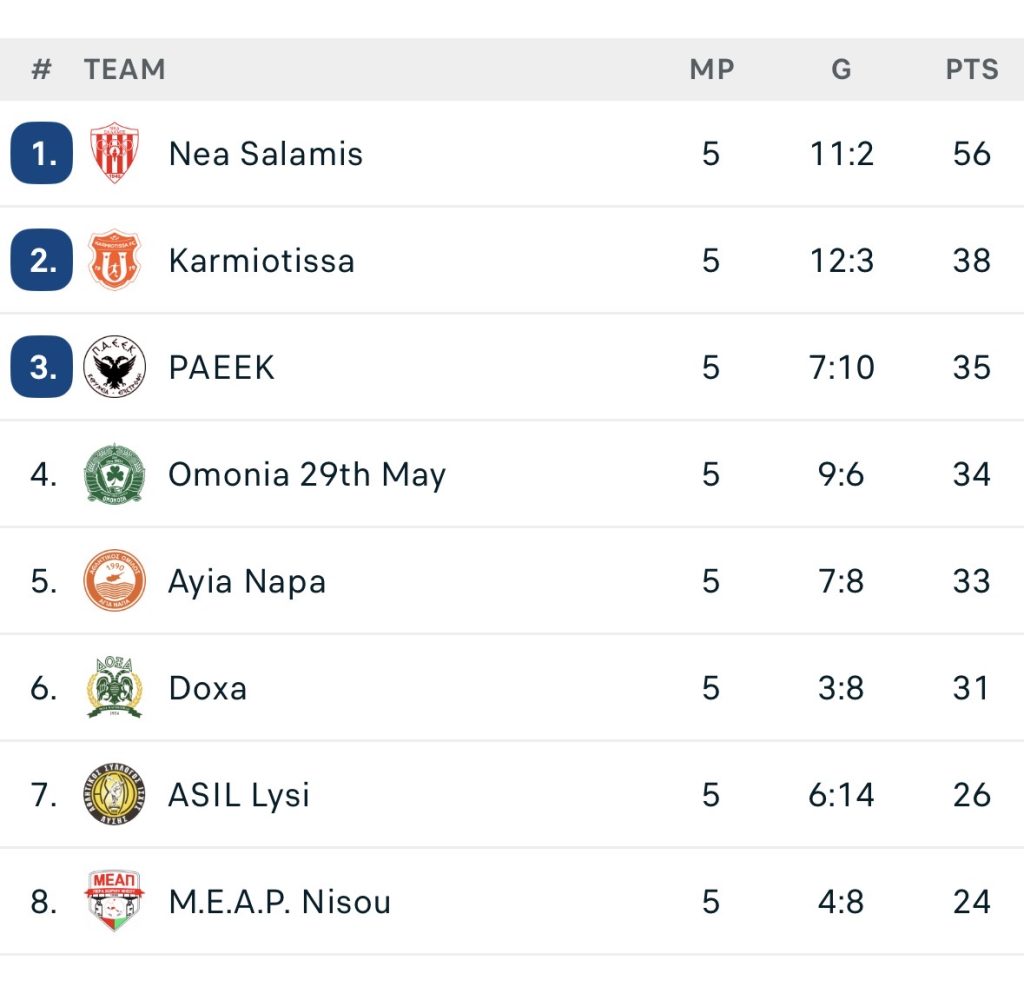Select the PAEEK team name
The height and width of the screenshot is (987, 1024).
tap(221, 368)
